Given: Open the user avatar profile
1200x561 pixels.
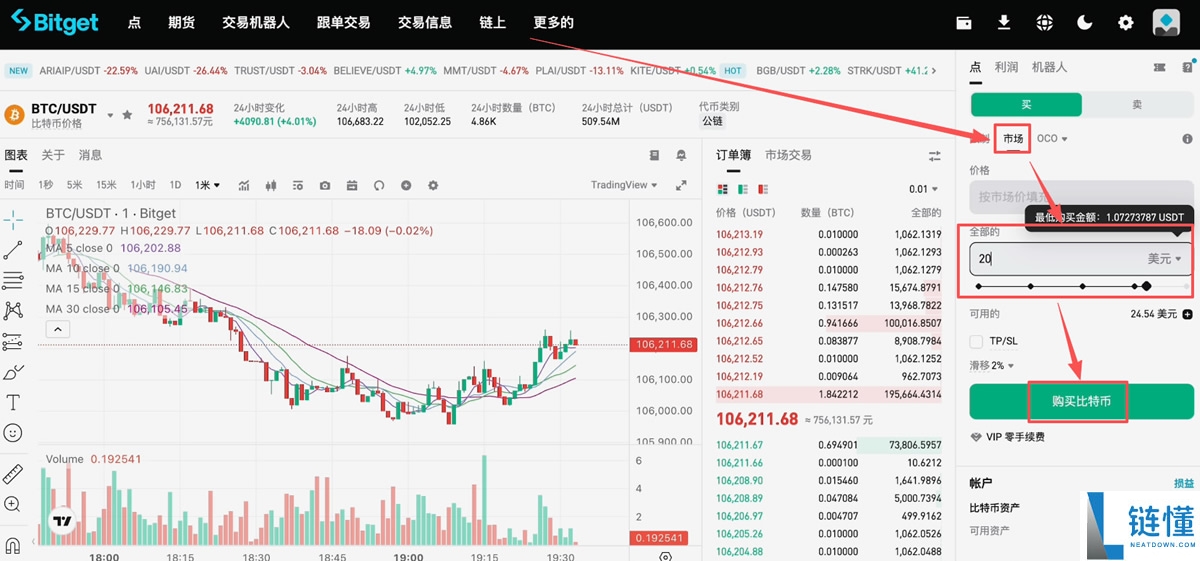Looking at the screenshot, I should (x=1167, y=23).
